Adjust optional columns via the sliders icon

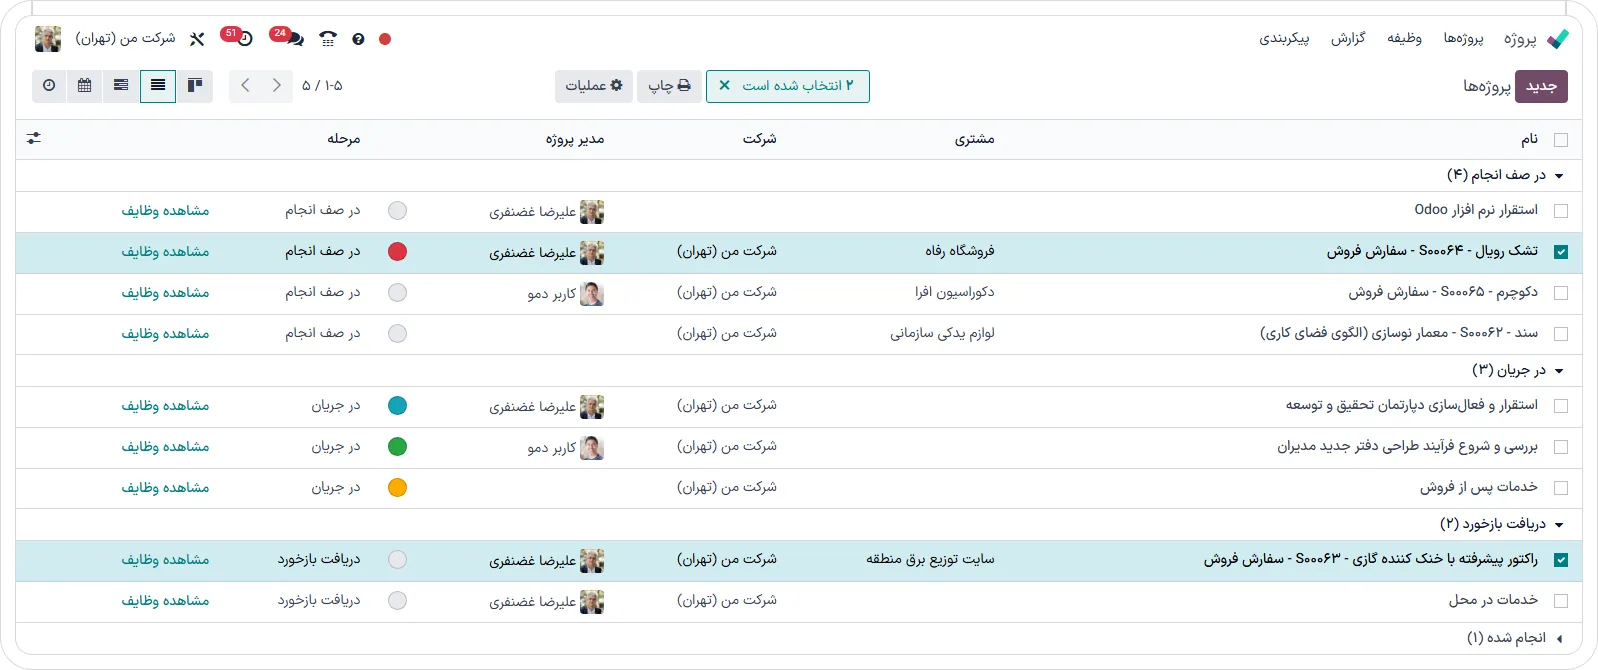pyautogui.click(x=34, y=139)
